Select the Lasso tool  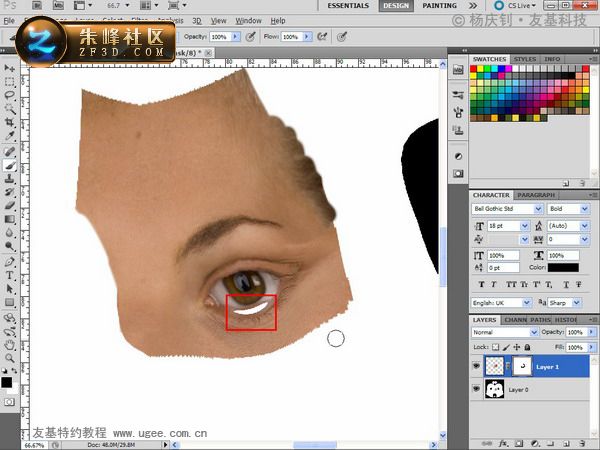(10, 95)
